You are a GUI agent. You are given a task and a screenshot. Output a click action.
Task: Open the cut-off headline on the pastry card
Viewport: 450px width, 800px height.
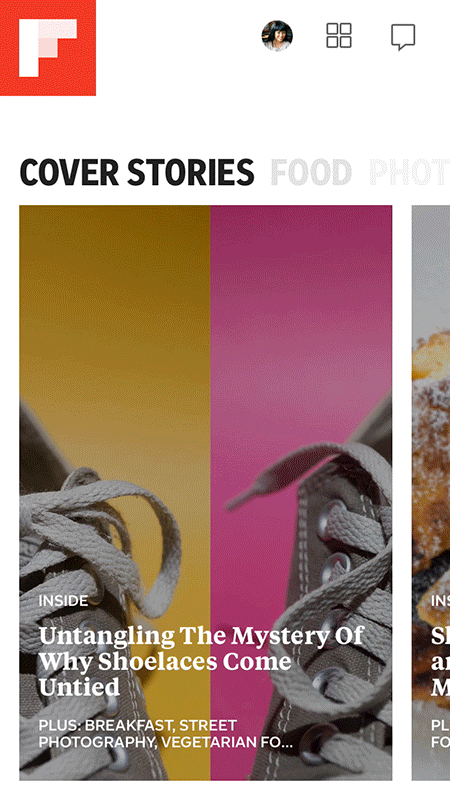(x=440, y=661)
